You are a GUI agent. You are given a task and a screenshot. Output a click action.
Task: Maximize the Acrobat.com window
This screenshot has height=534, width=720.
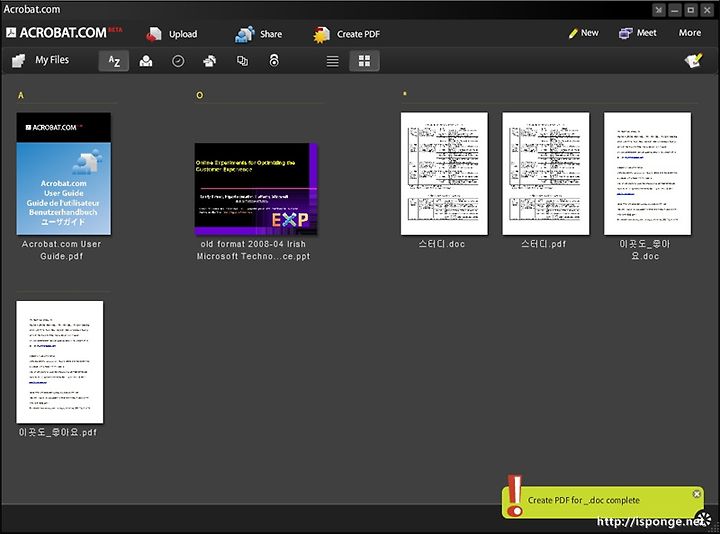691,10
